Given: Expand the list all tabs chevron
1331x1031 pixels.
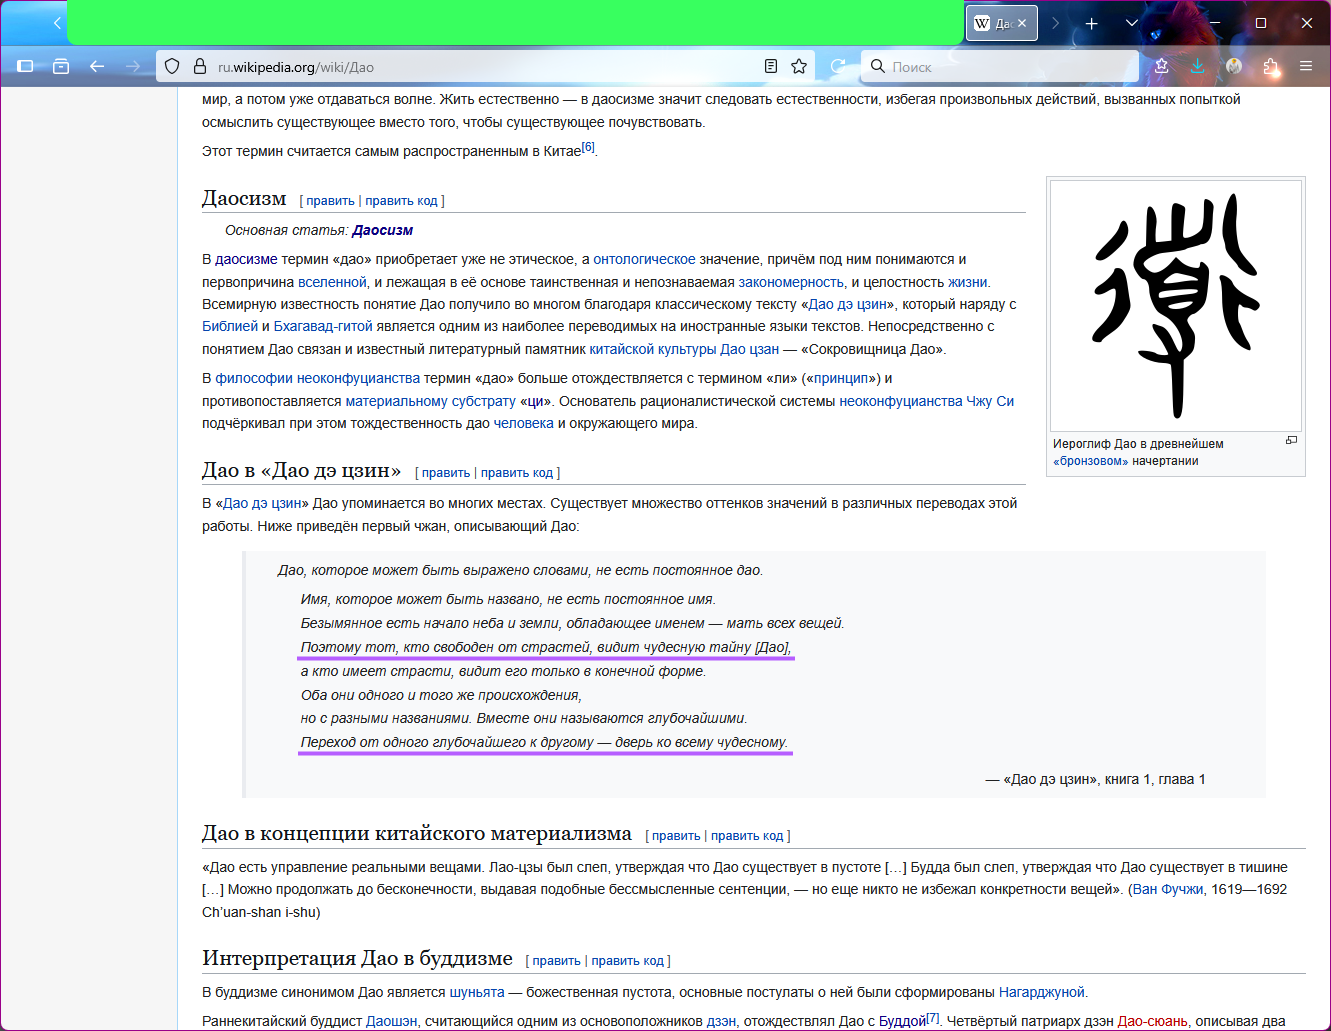Looking at the screenshot, I should pyautogui.click(x=1131, y=23).
